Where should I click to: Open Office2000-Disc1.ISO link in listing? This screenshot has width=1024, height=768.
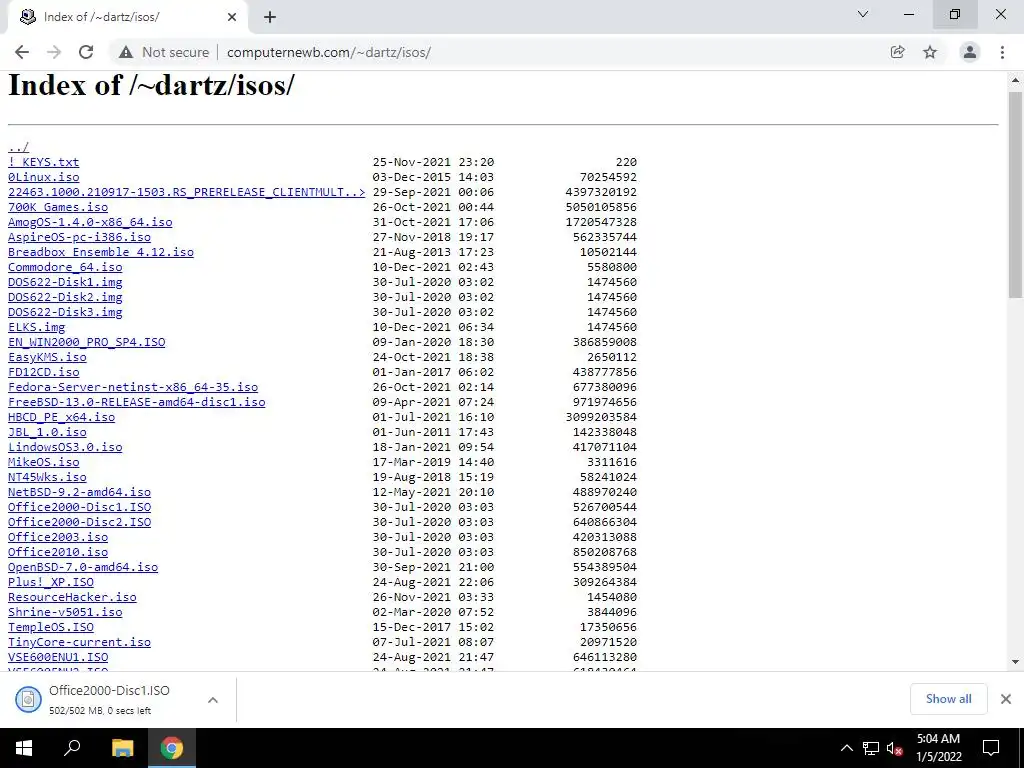coord(79,507)
